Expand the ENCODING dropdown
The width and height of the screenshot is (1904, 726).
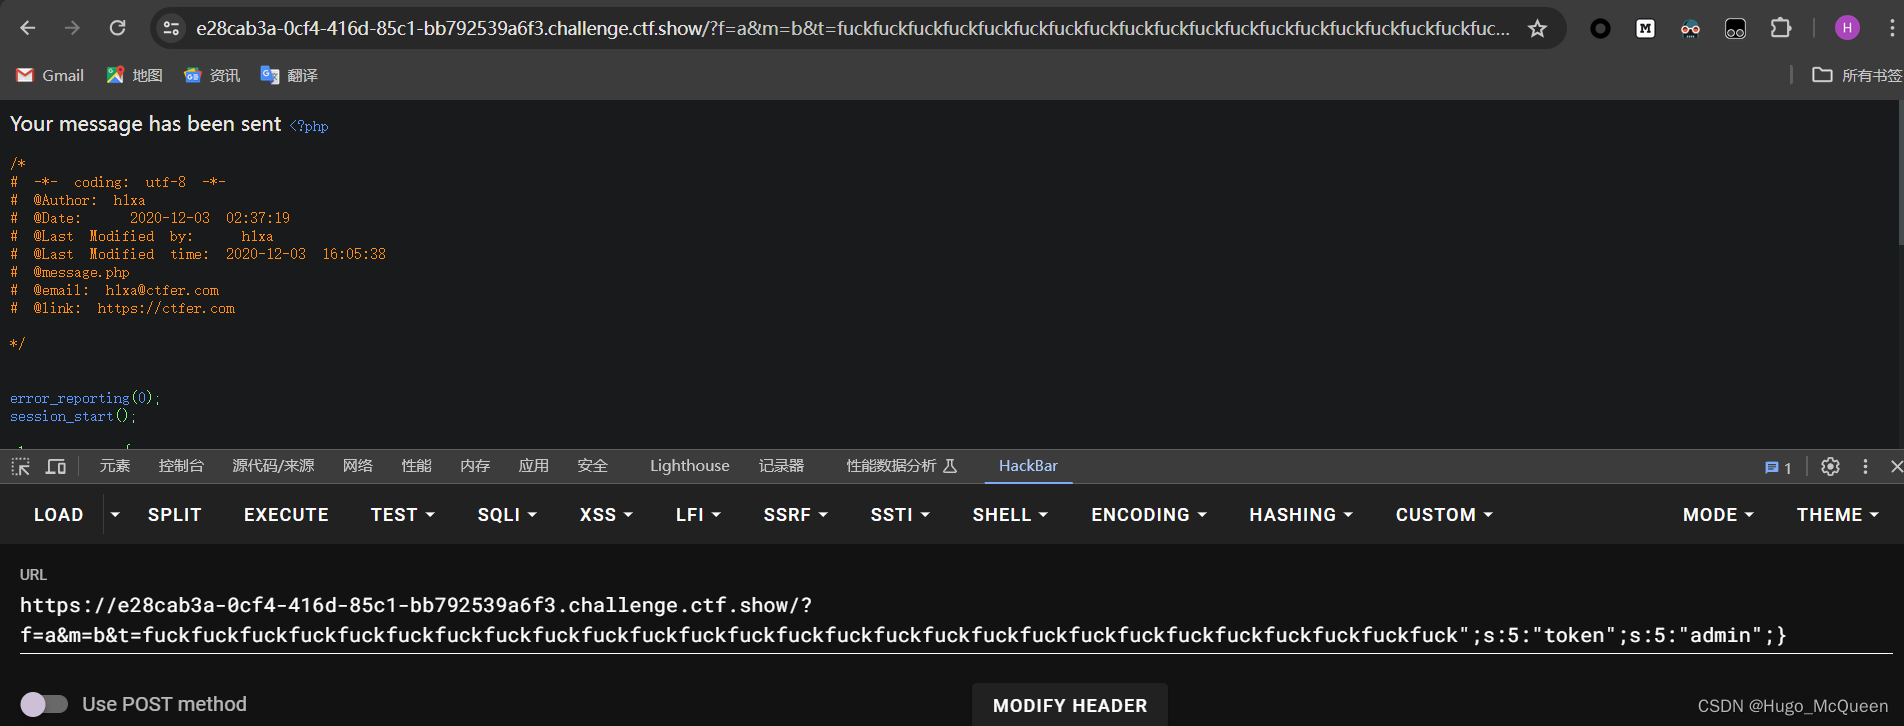tap(1148, 515)
